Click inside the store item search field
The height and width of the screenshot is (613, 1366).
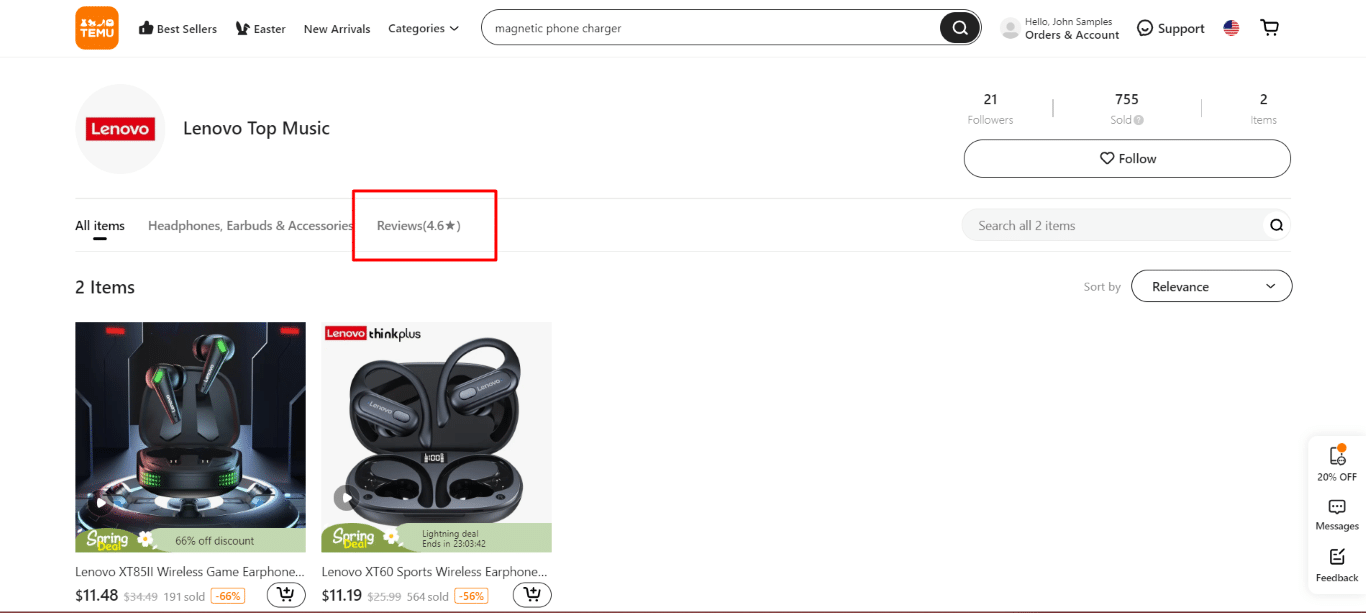[1100, 225]
